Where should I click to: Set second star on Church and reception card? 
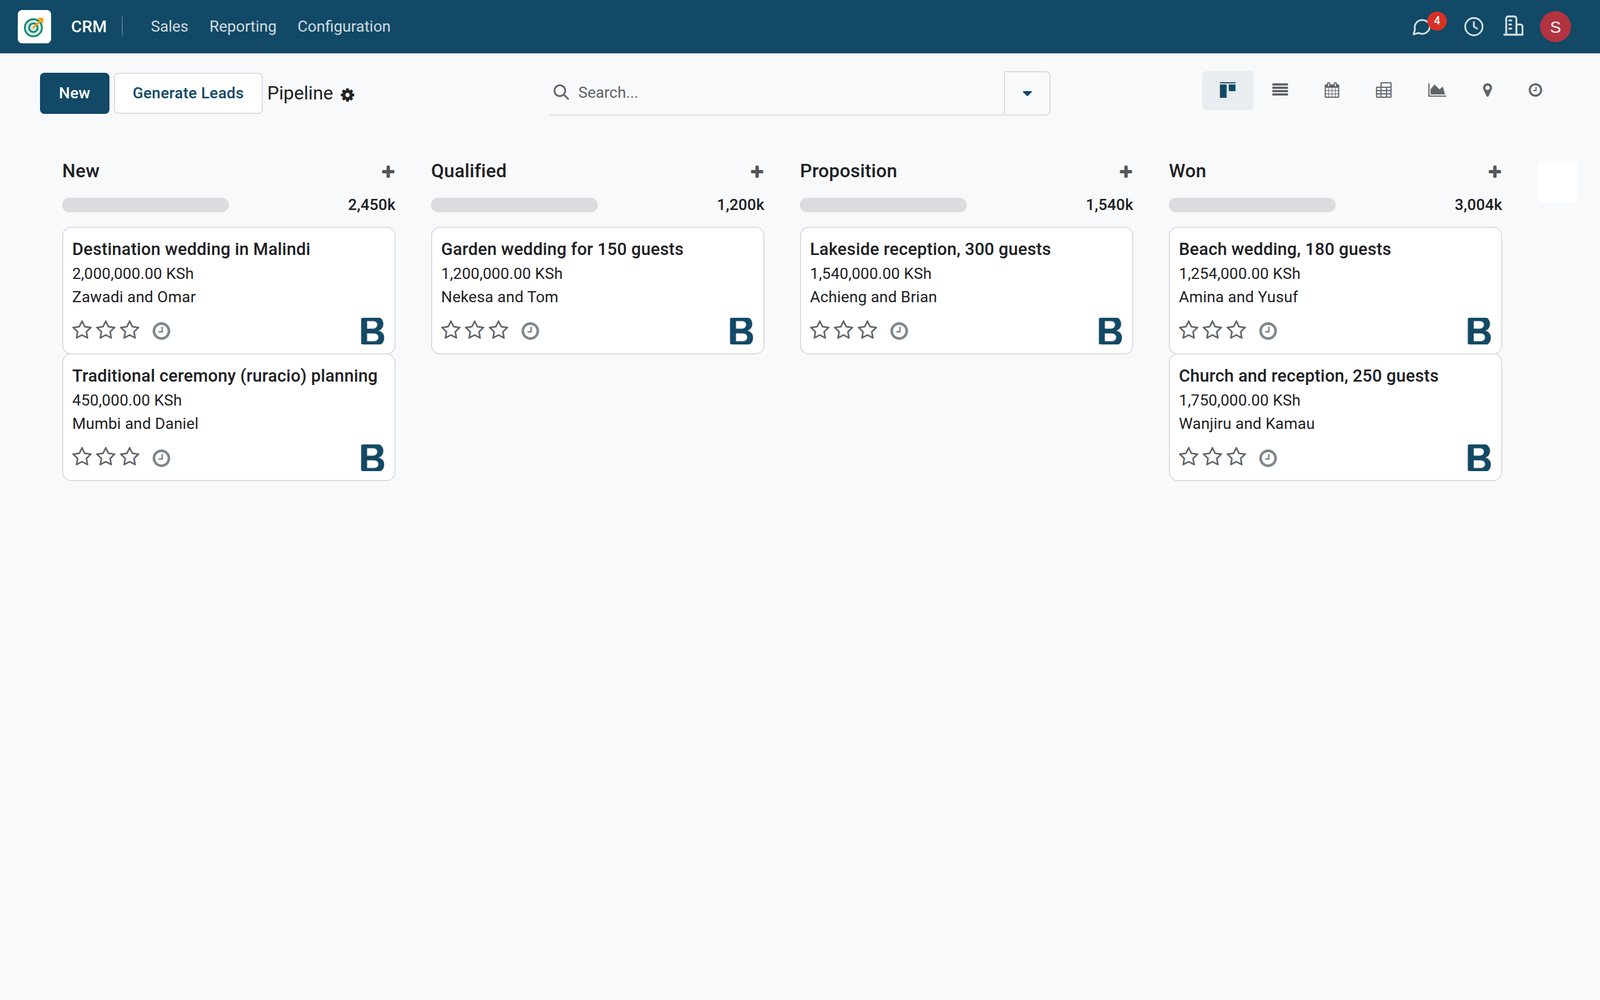click(x=1213, y=457)
